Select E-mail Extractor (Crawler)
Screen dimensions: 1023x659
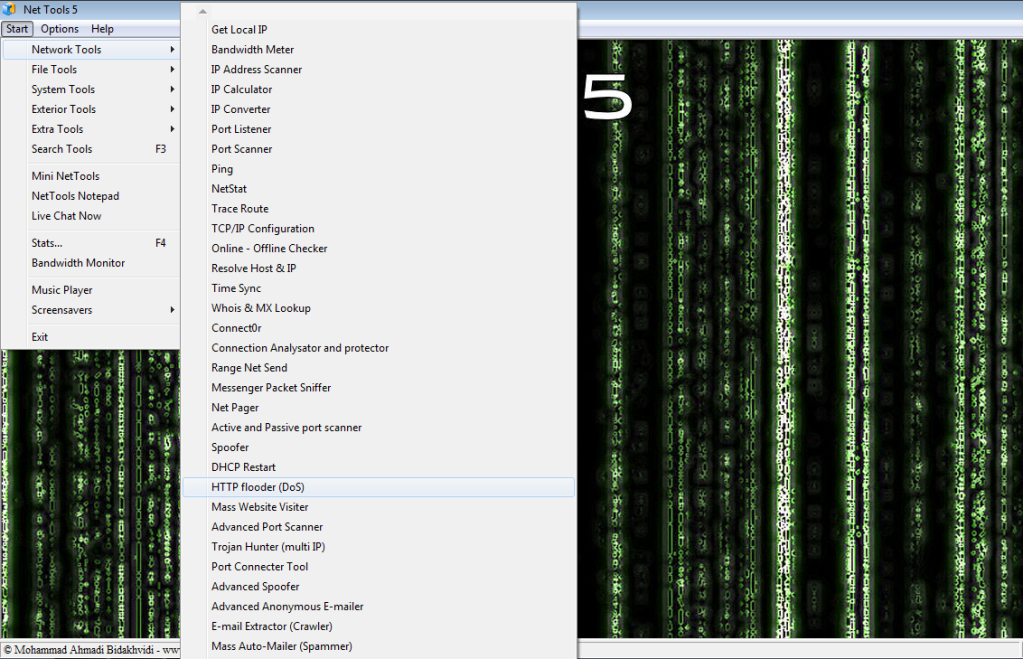(x=378, y=626)
